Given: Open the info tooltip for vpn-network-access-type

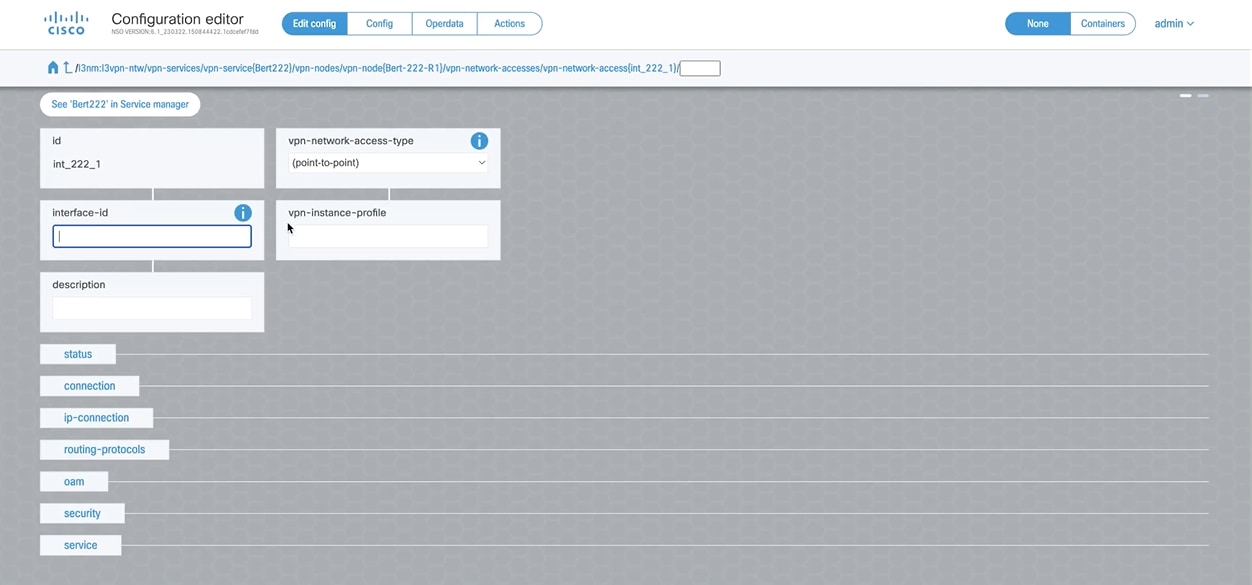Looking at the screenshot, I should (479, 140).
